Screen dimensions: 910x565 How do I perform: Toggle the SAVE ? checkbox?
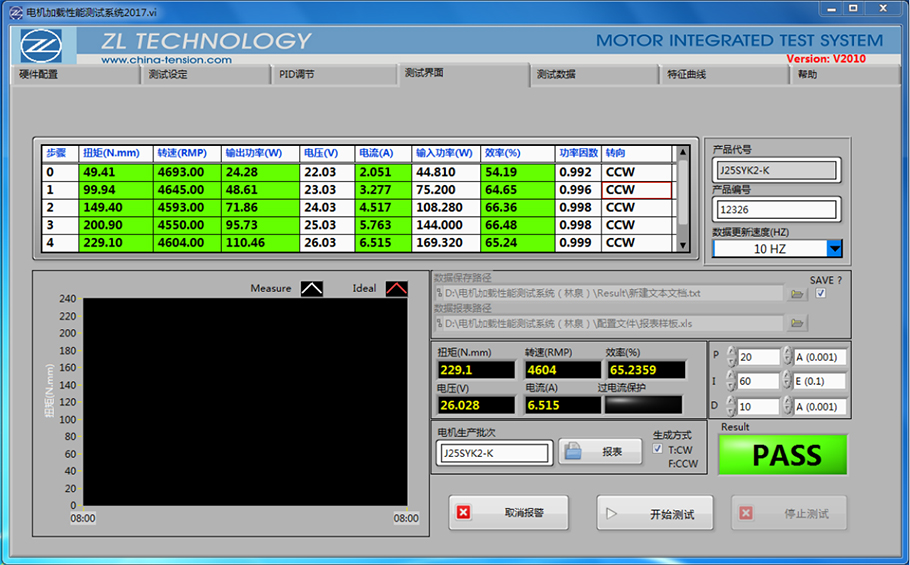coord(821,294)
